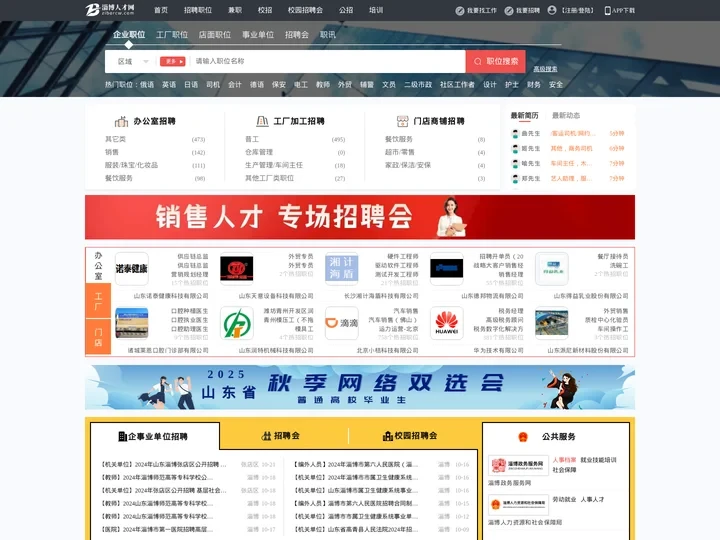Open the 区域 region dropdown

pos(133,62)
